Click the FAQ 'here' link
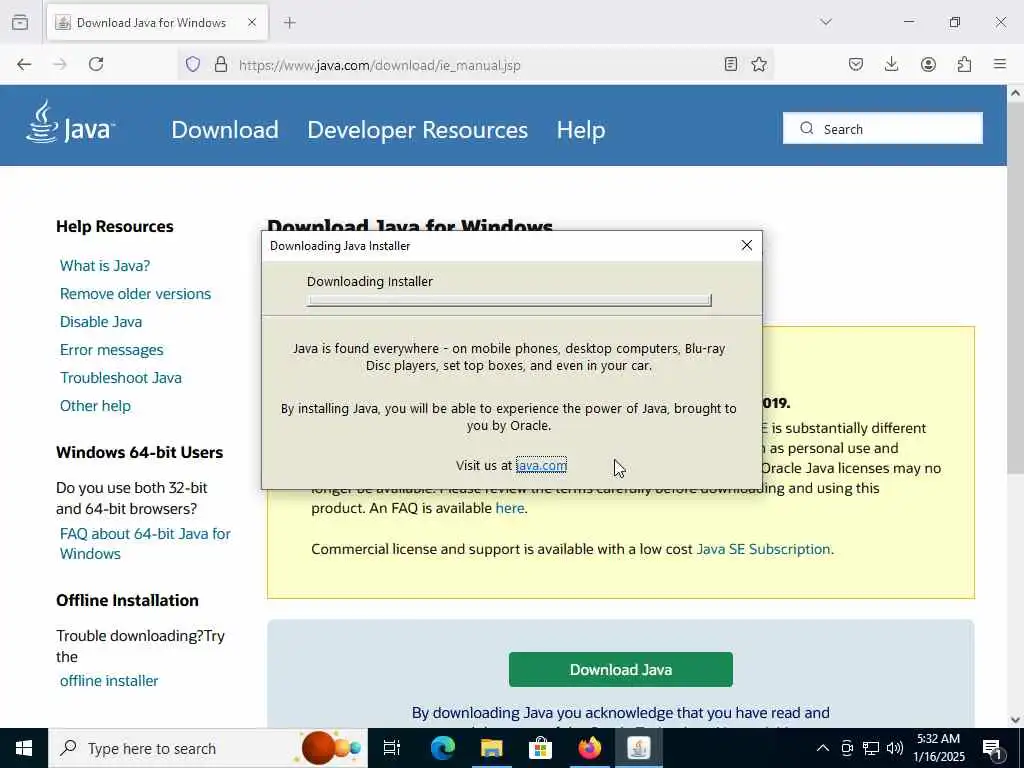The height and width of the screenshot is (768, 1024). click(510, 508)
